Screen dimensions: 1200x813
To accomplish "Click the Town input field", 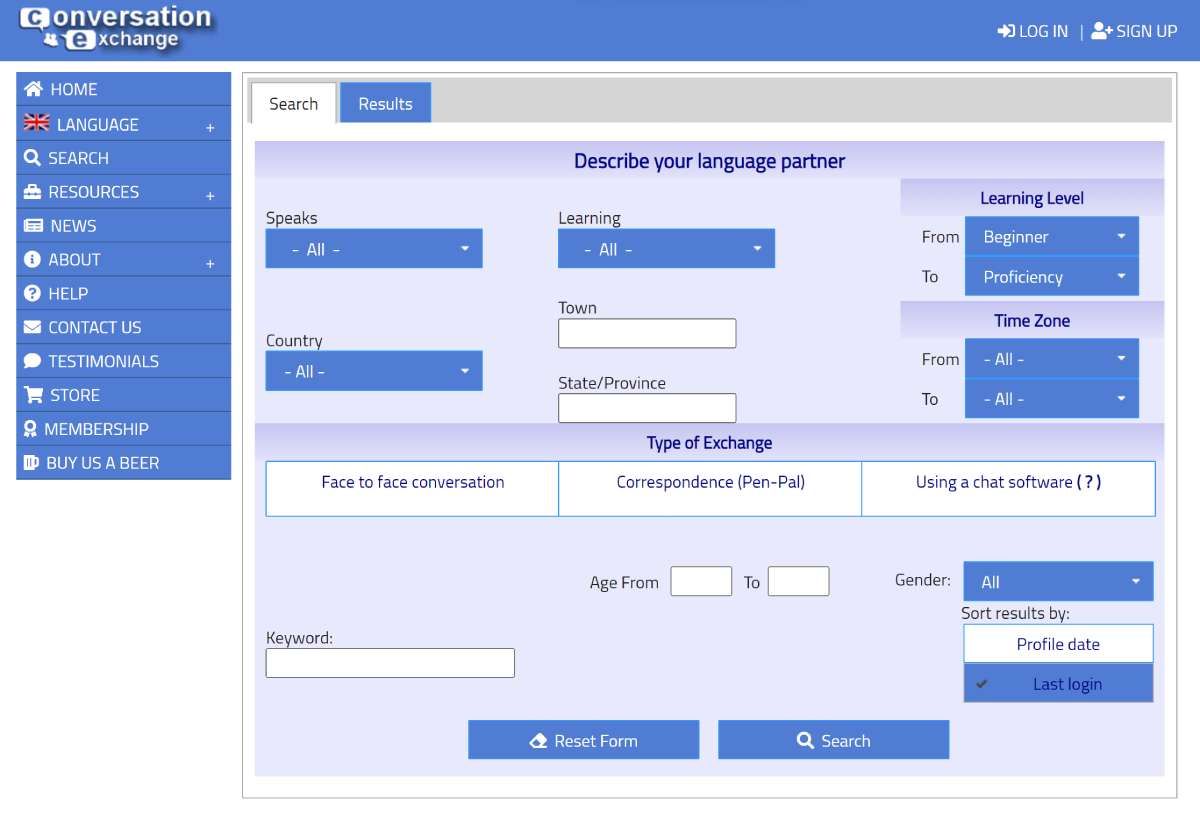I will pyautogui.click(x=647, y=334).
